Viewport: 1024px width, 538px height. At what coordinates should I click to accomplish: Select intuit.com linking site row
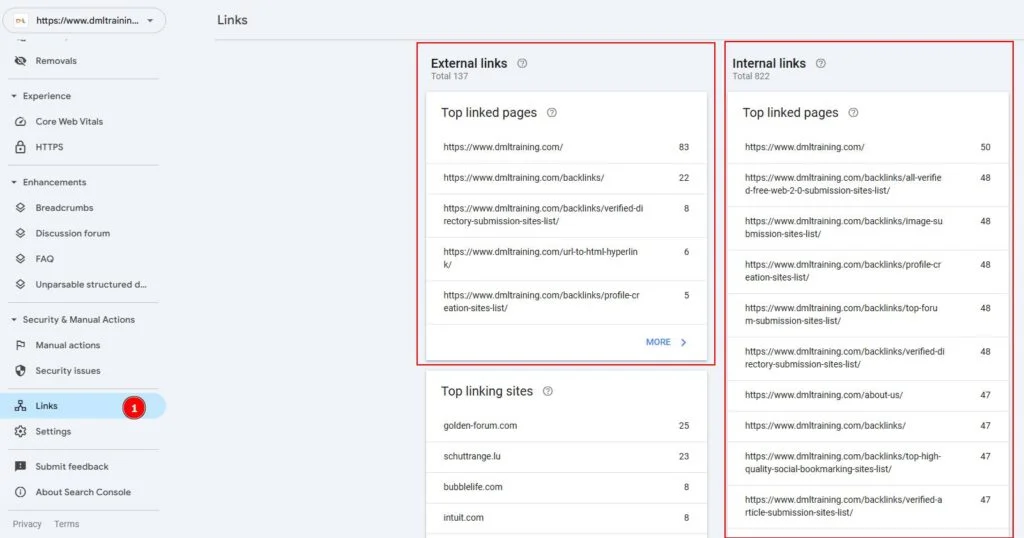[566, 518]
